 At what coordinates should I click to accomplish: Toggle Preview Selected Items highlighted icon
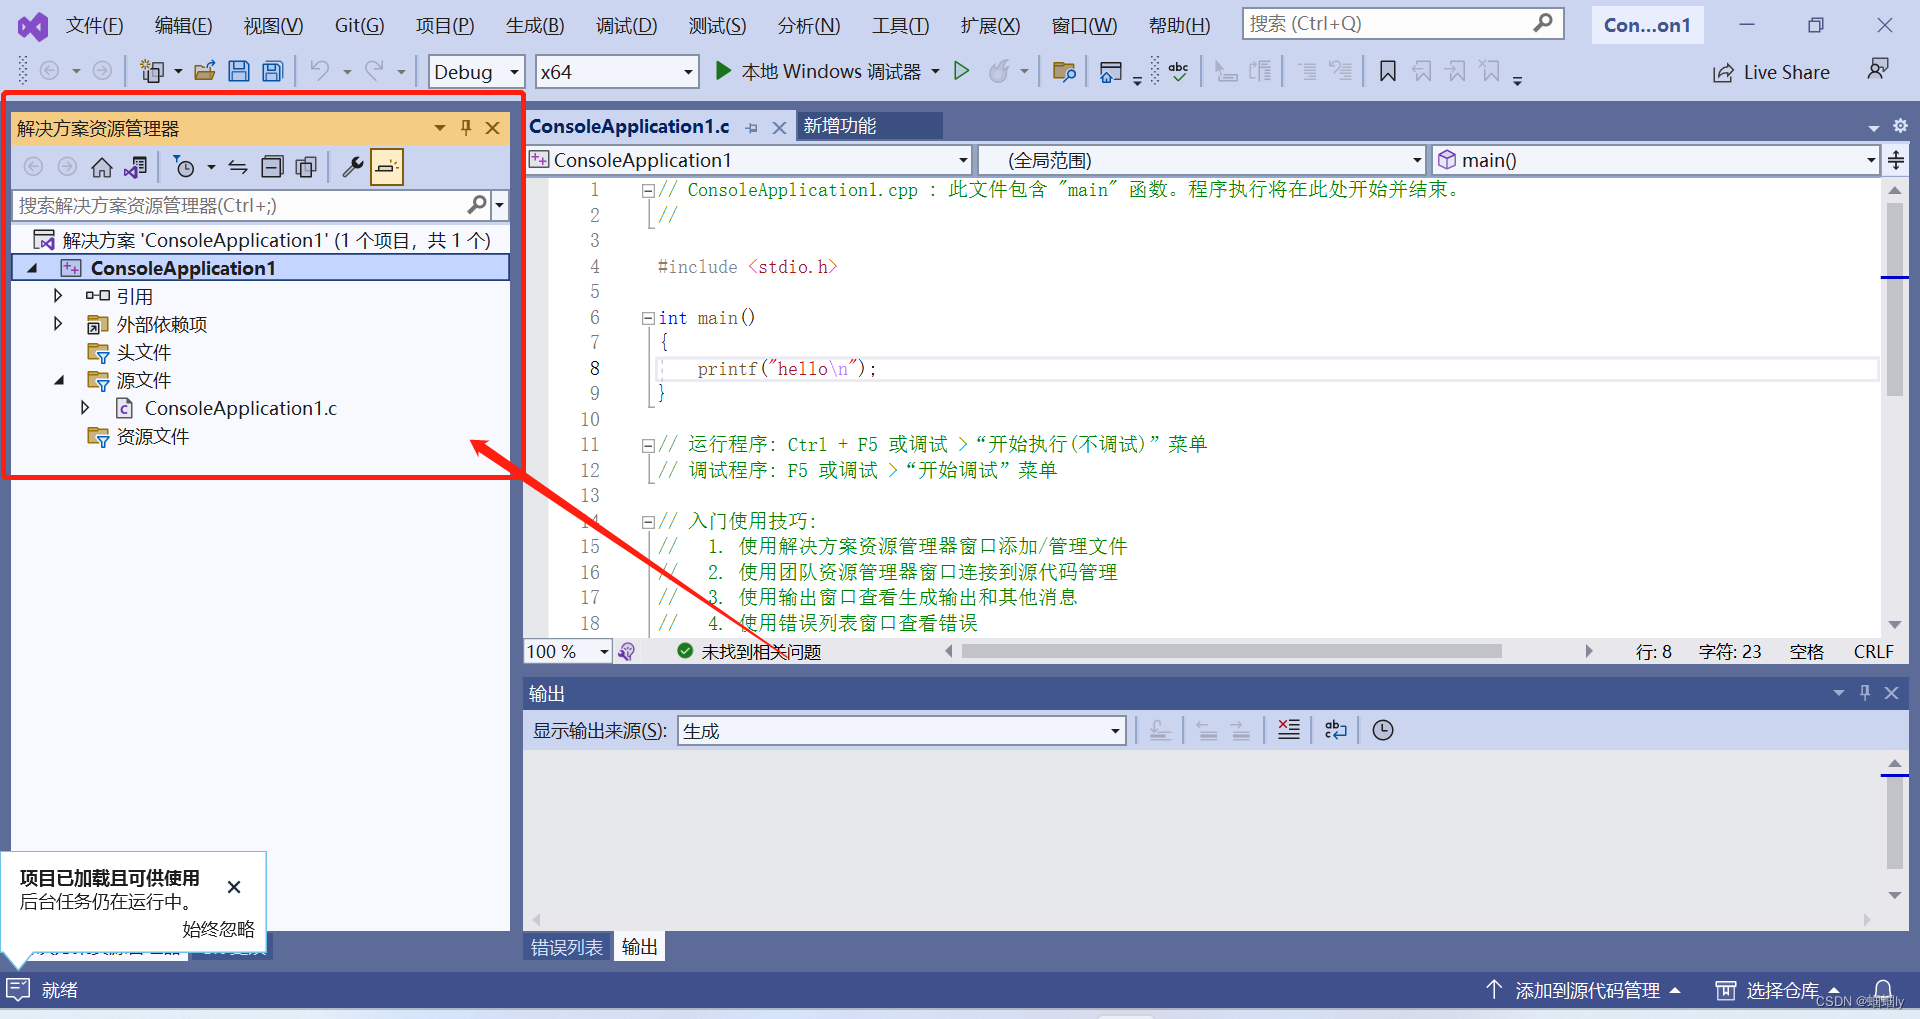point(387,167)
